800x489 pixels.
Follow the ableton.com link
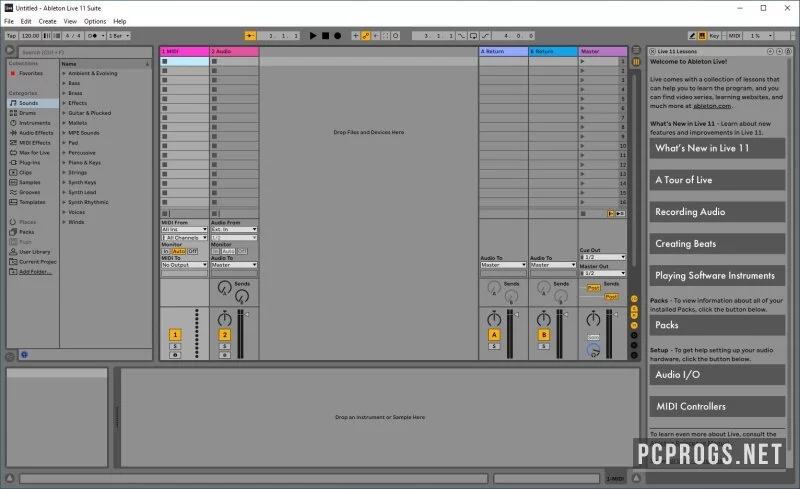point(712,106)
